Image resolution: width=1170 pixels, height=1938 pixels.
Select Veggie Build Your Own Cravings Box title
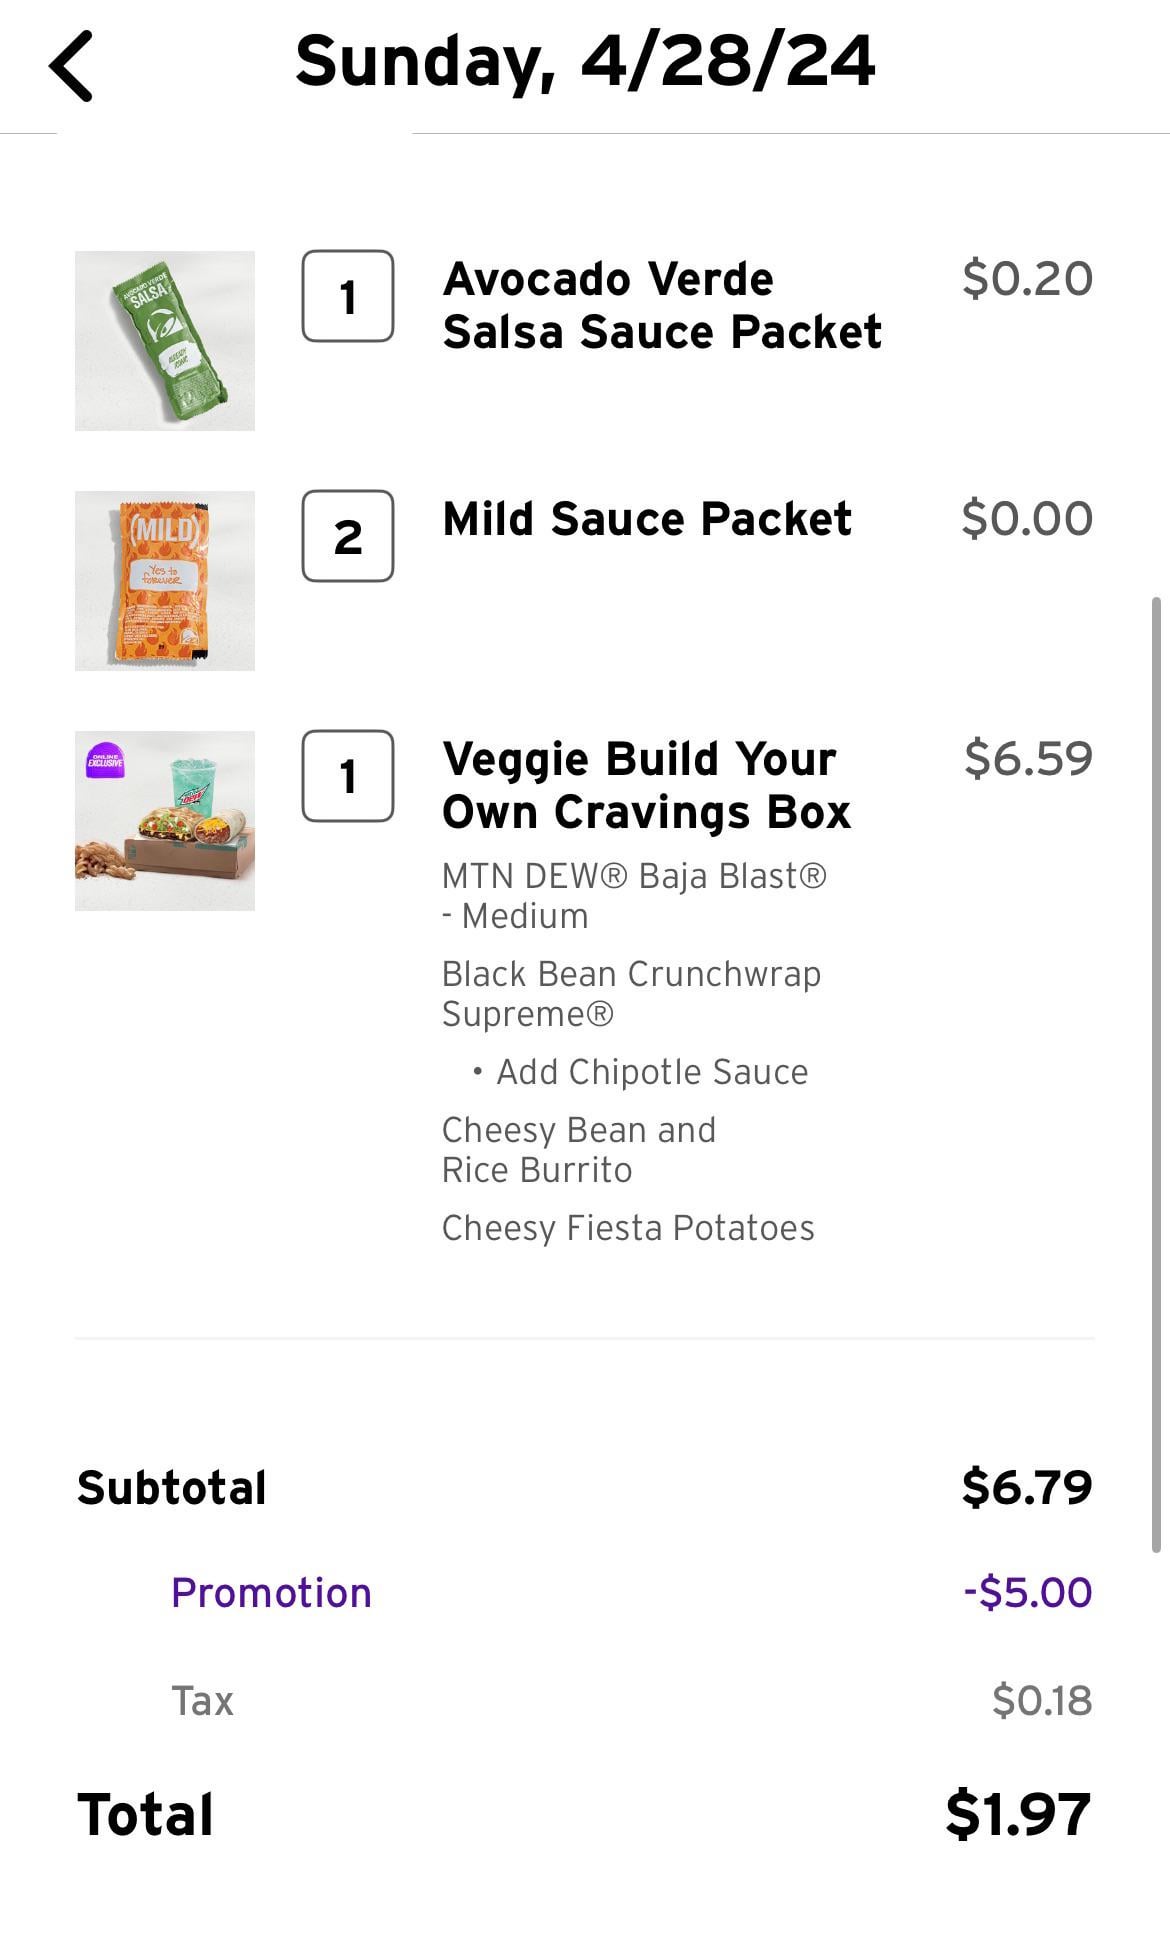point(646,785)
